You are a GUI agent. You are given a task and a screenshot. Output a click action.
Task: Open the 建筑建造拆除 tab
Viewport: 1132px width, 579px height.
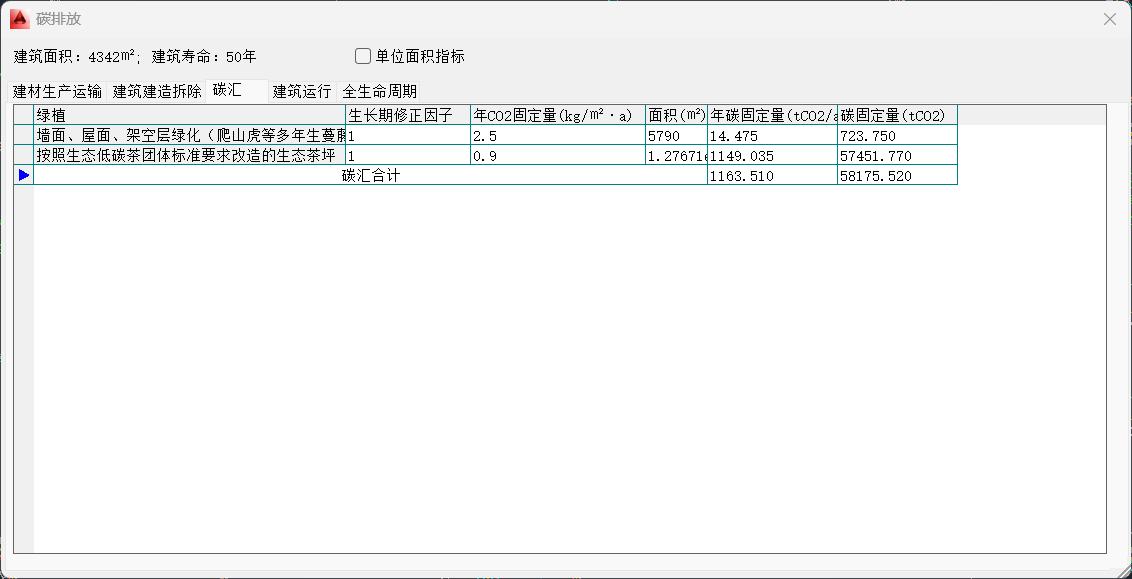coord(157,91)
